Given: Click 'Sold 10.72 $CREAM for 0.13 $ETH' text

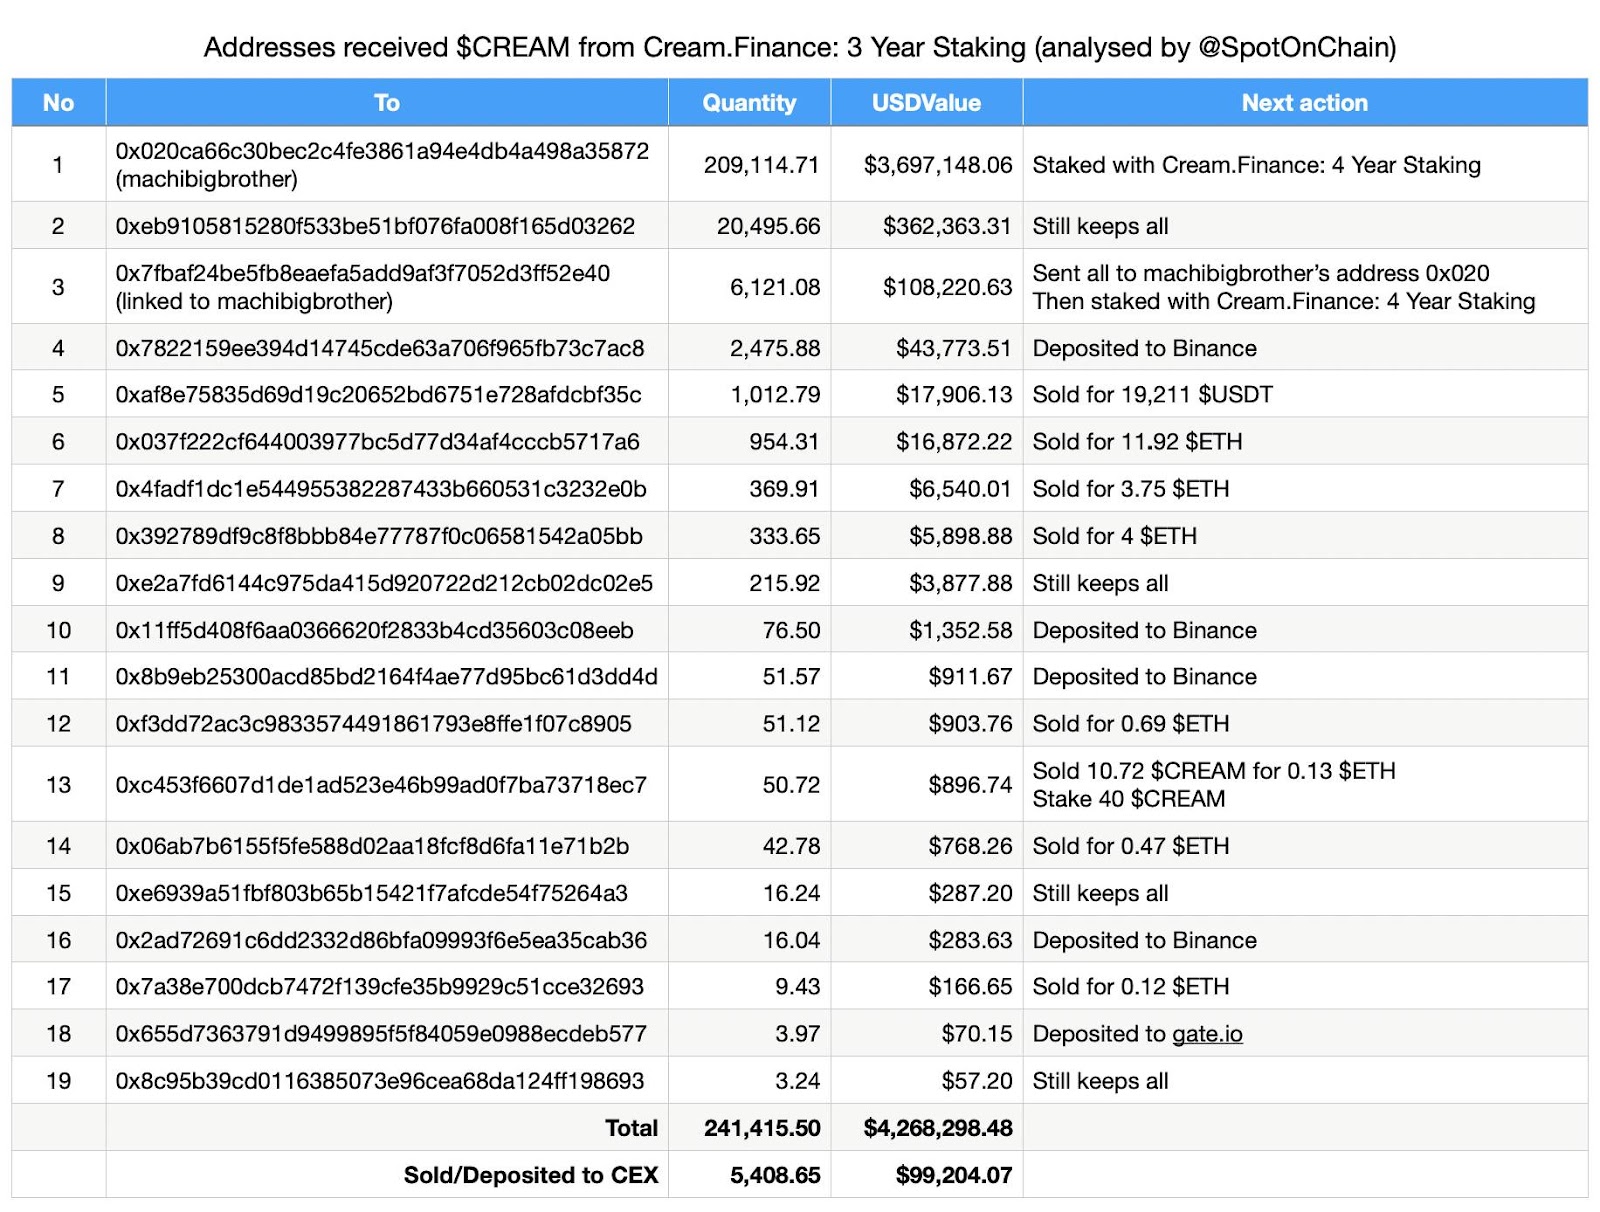Looking at the screenshot, I should tap(1214, 771).
